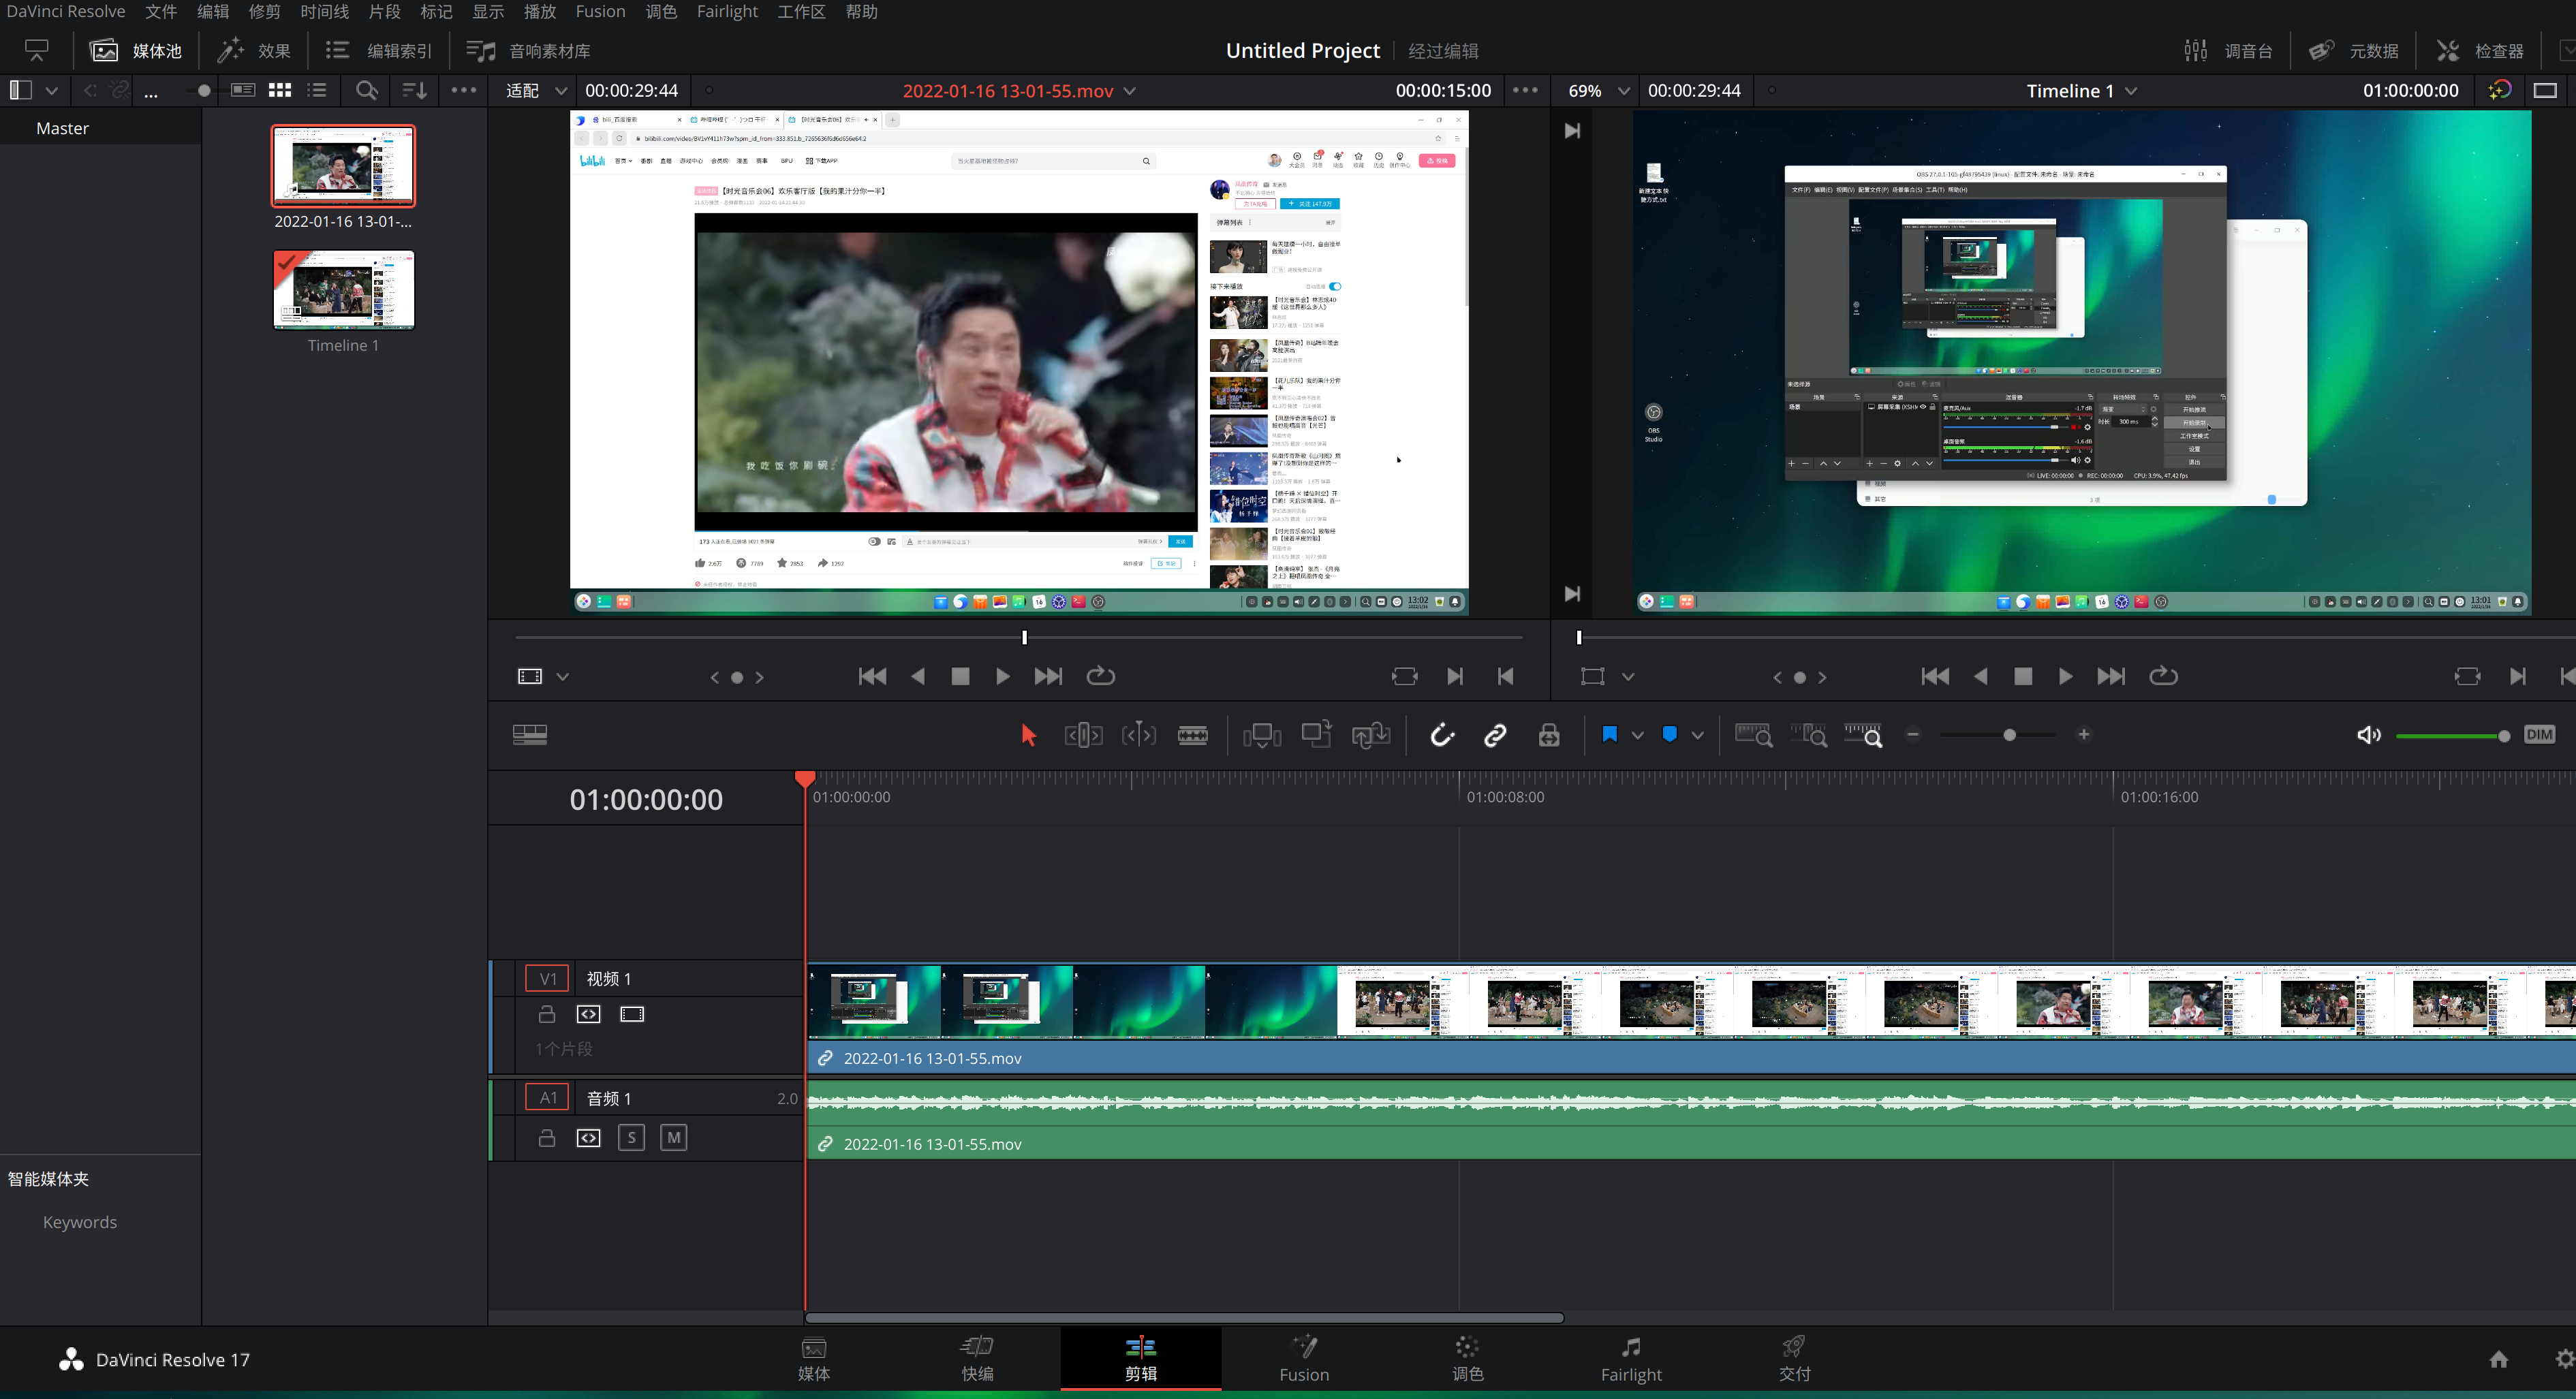Screen dimensions: 2576x1399
Task: Toggle the Snapping magnet icon
Action: coord(1441,735)
